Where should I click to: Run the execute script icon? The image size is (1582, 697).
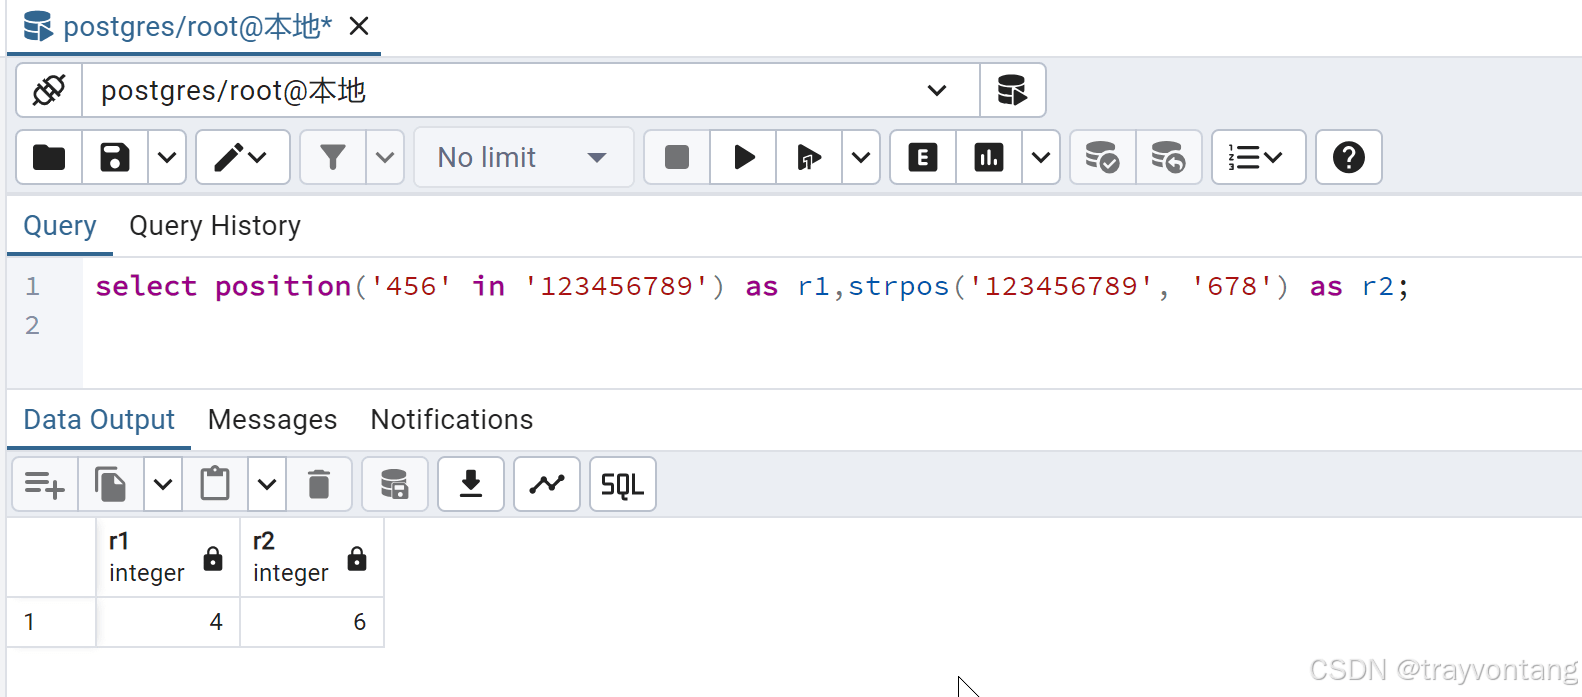[x=809, y=157]
